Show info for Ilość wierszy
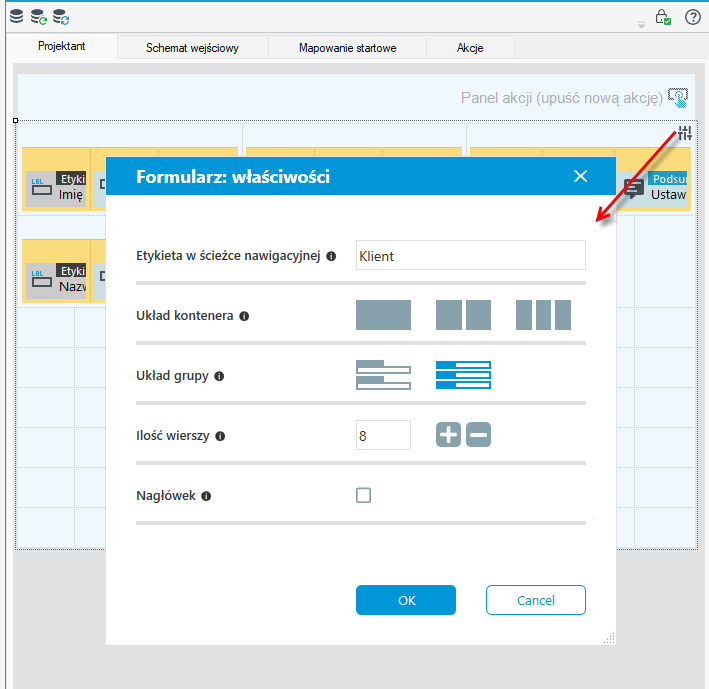The width and height of the screenshot is (709, 689). [220, 436]
